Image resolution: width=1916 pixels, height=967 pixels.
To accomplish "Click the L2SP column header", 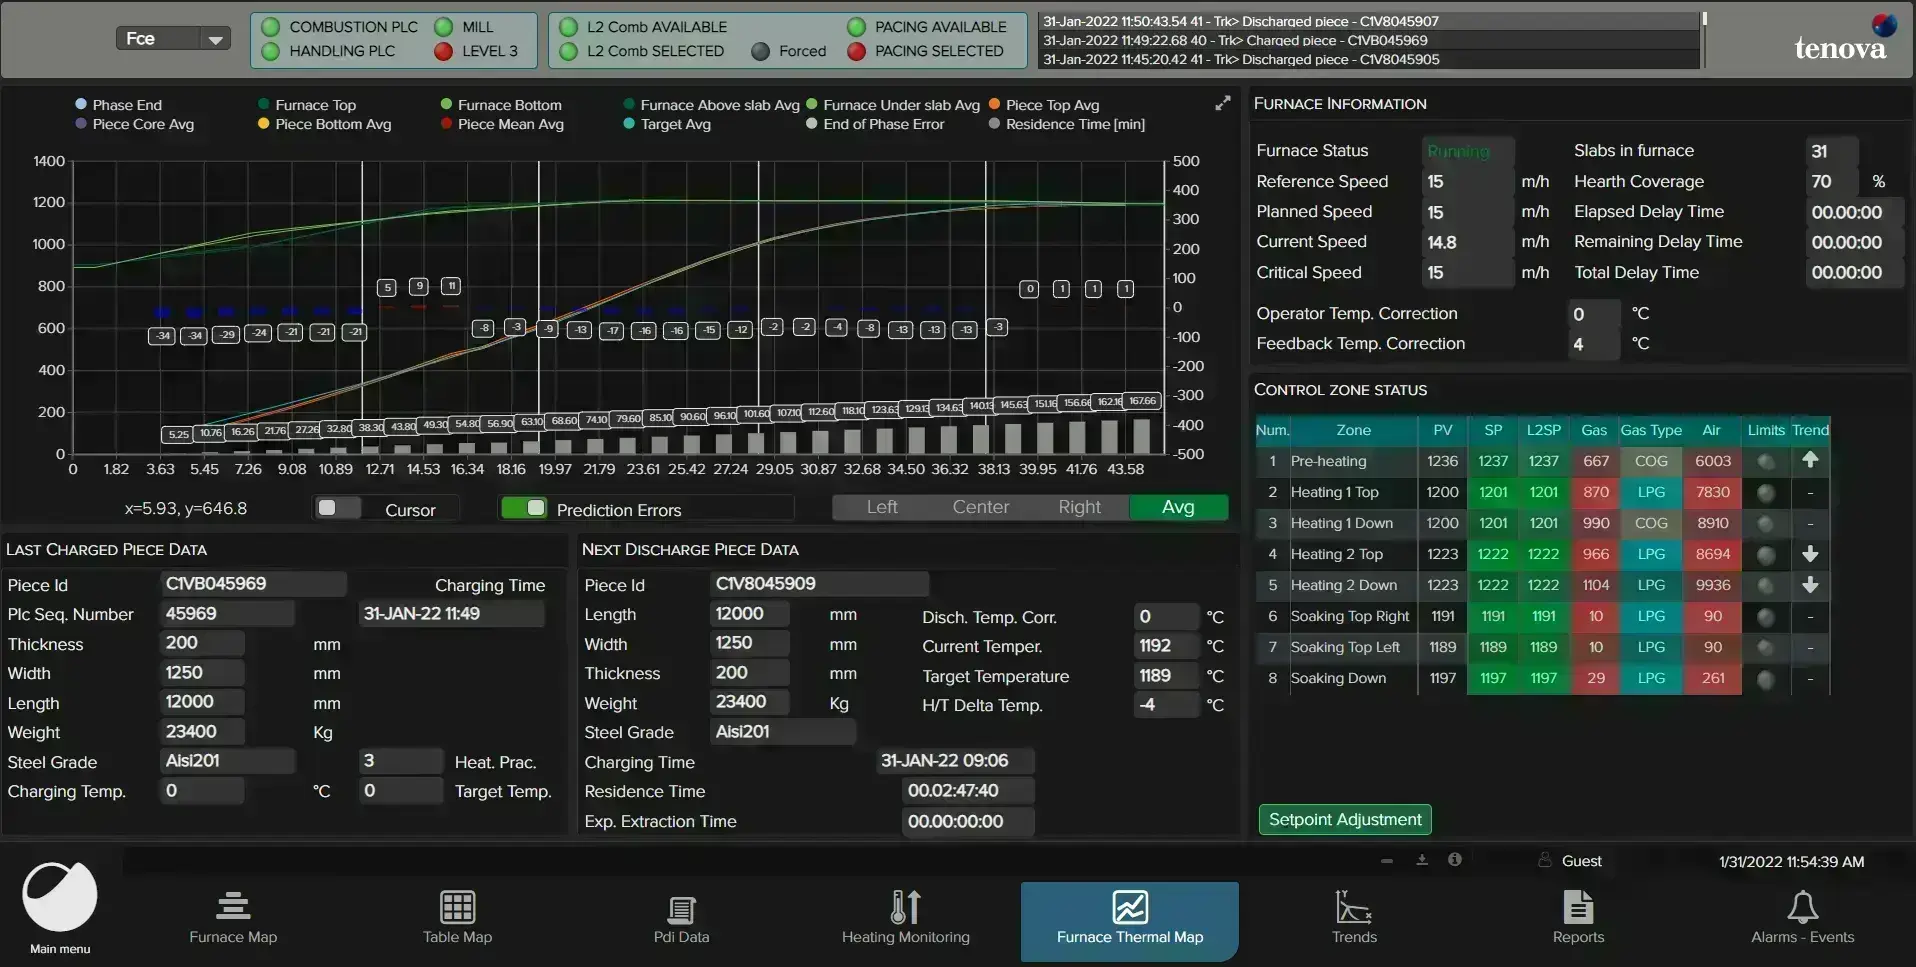I will click(1543, 430).
